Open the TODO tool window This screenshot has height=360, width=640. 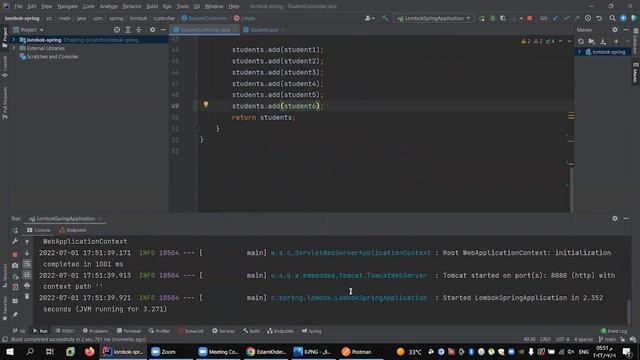coord(65,331)
